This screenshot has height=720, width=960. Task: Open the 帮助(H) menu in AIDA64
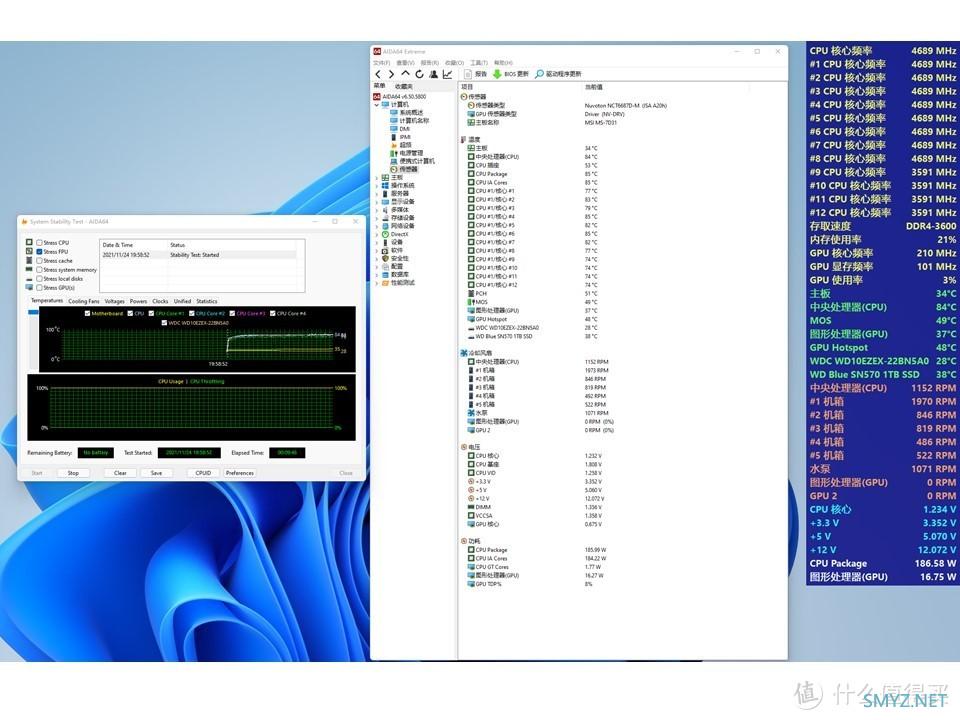pos(503,63)
